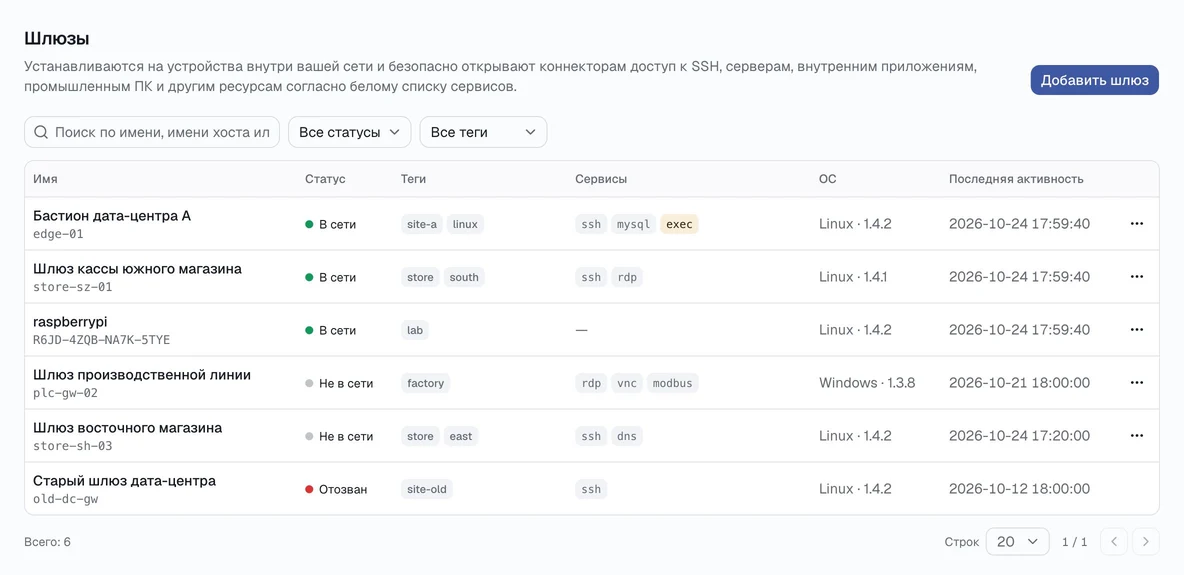Click Не в сети status for plc-gw-02
1184x575 pixels.
pyautogui.click(x=339, y=383)
